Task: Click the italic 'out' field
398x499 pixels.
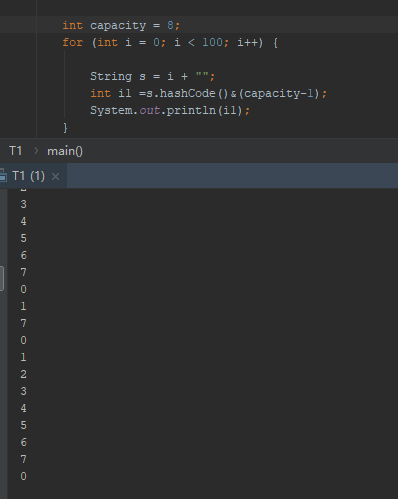Action: 149,110
